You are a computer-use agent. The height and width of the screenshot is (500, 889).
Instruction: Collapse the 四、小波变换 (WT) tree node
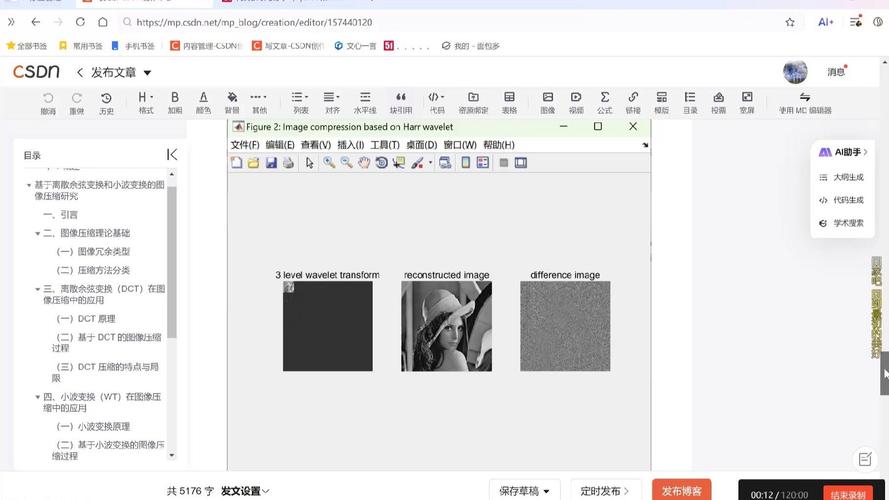(37, 397)
